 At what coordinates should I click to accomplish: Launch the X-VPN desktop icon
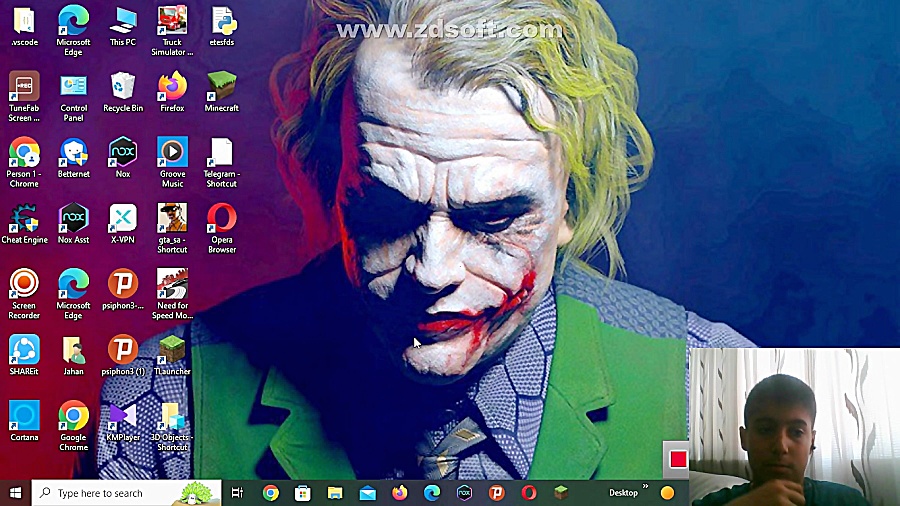pos(123,224)
